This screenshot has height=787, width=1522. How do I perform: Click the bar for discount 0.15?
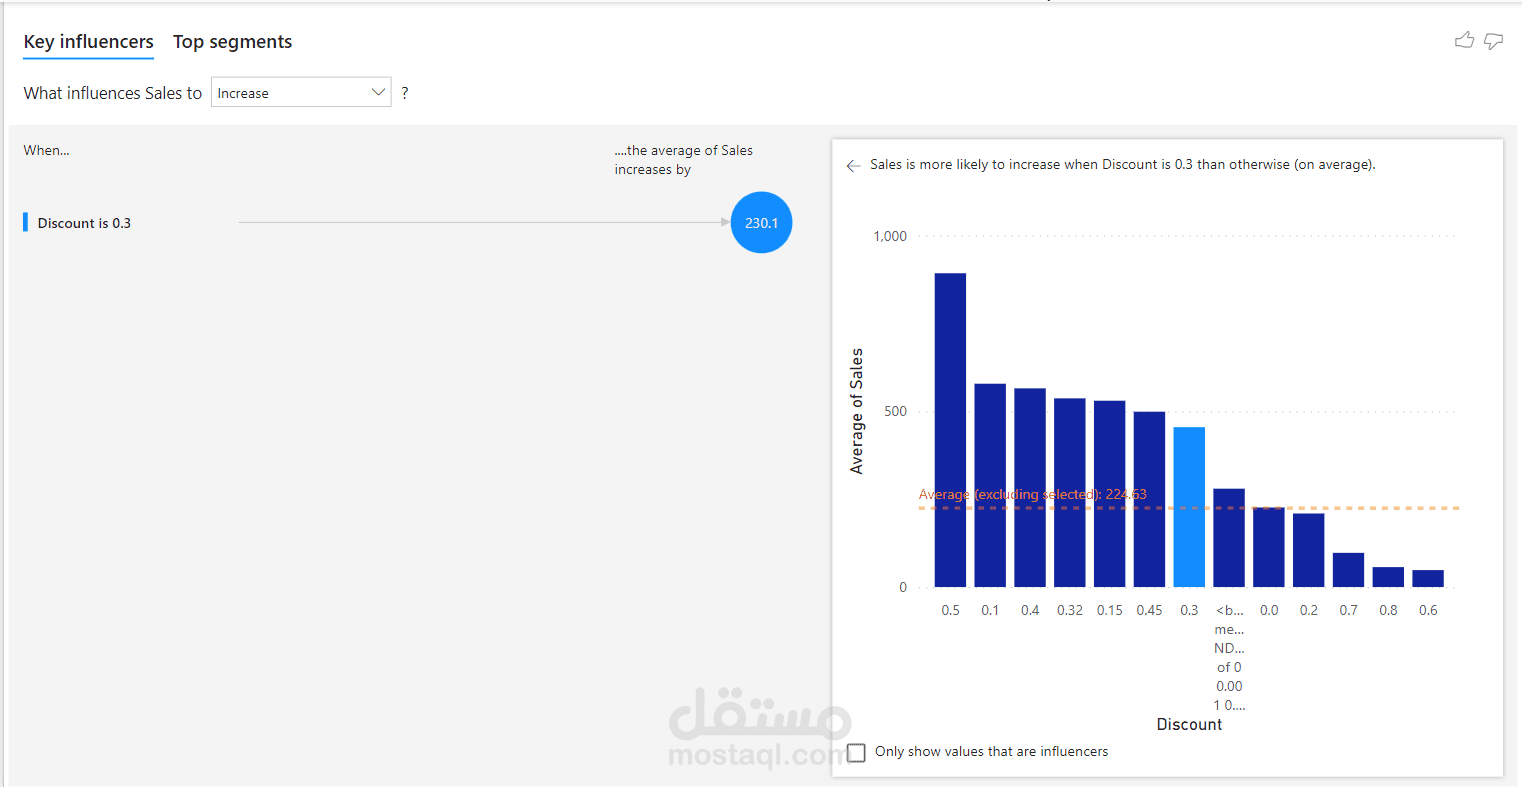click(1109, 493)
